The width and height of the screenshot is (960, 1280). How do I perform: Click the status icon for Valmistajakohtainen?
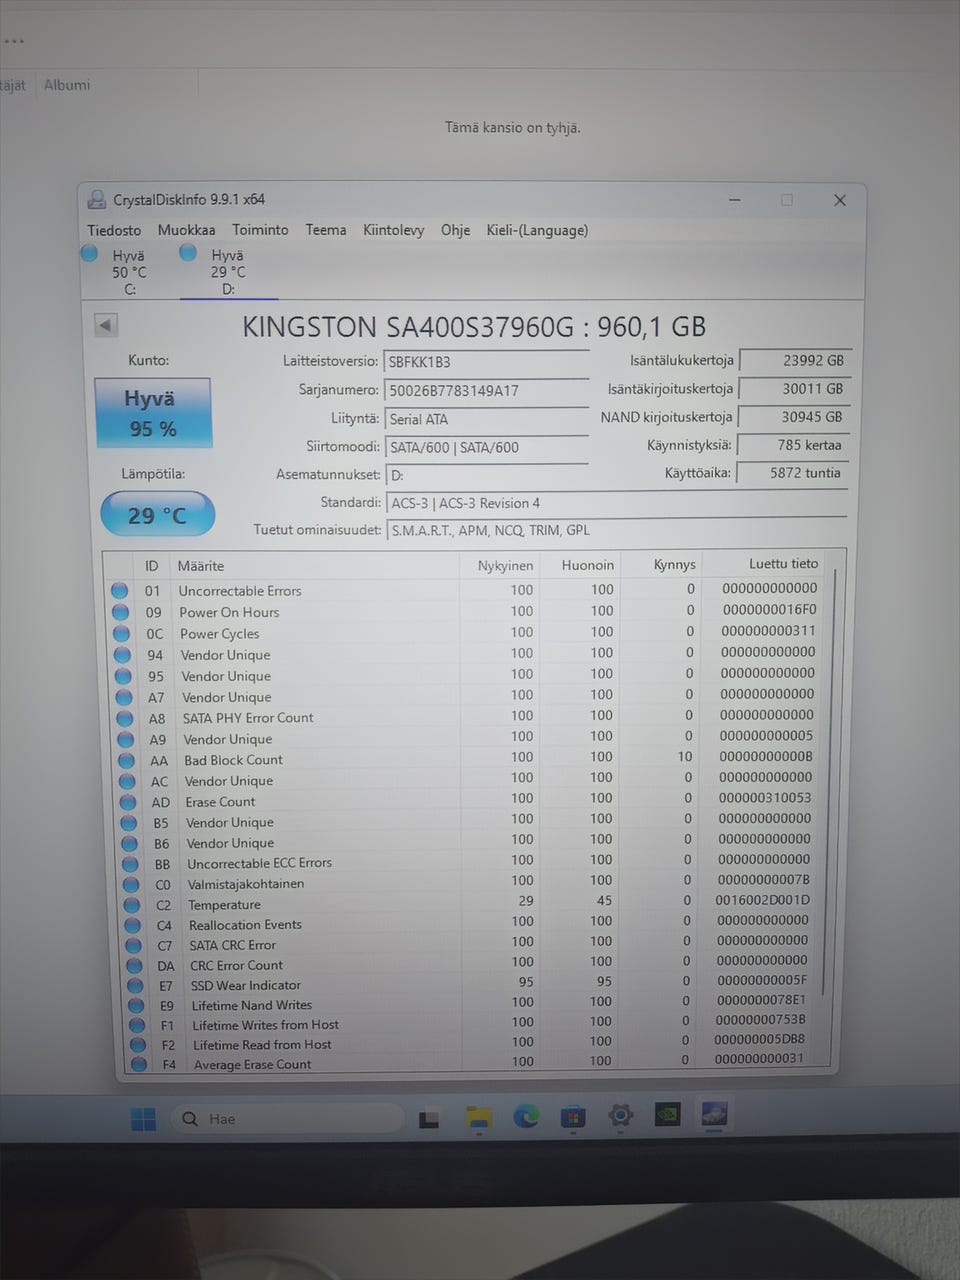131,884
